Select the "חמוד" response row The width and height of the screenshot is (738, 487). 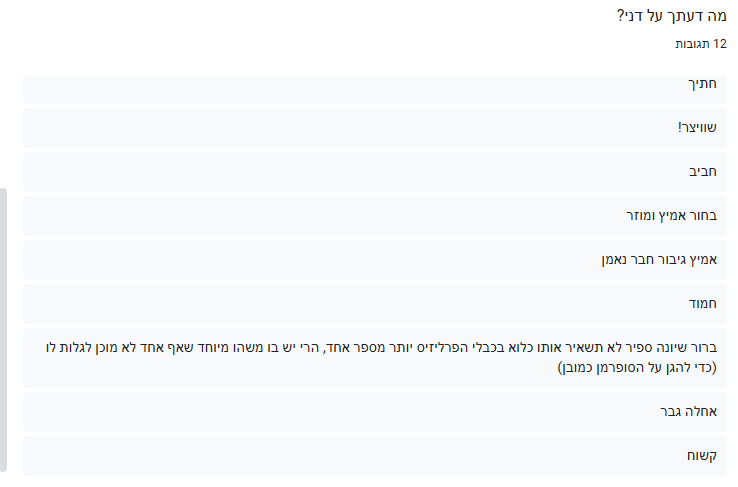374,303
